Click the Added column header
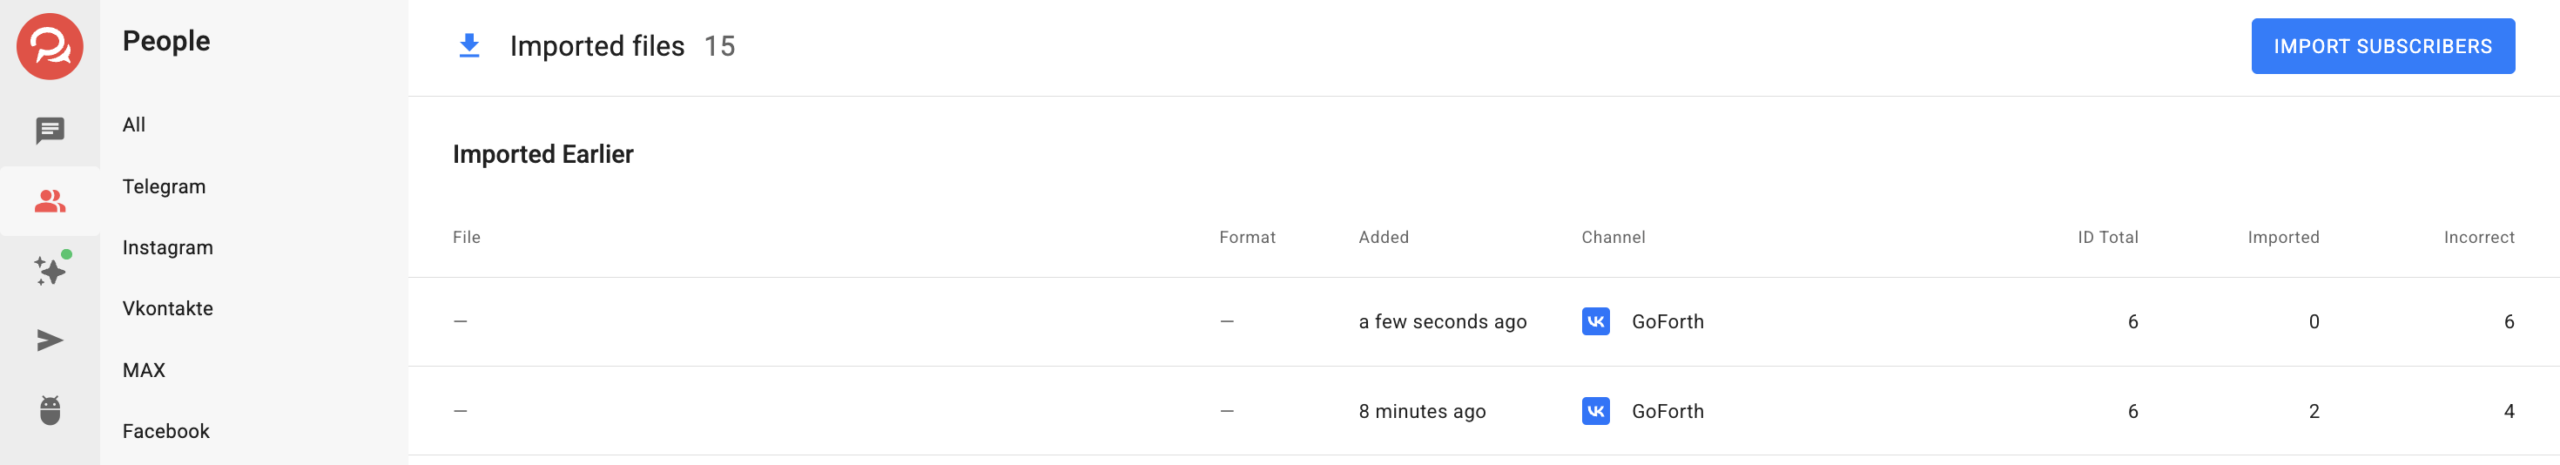The width and height of the screenshot is (2560, 465). (1383, 237)
